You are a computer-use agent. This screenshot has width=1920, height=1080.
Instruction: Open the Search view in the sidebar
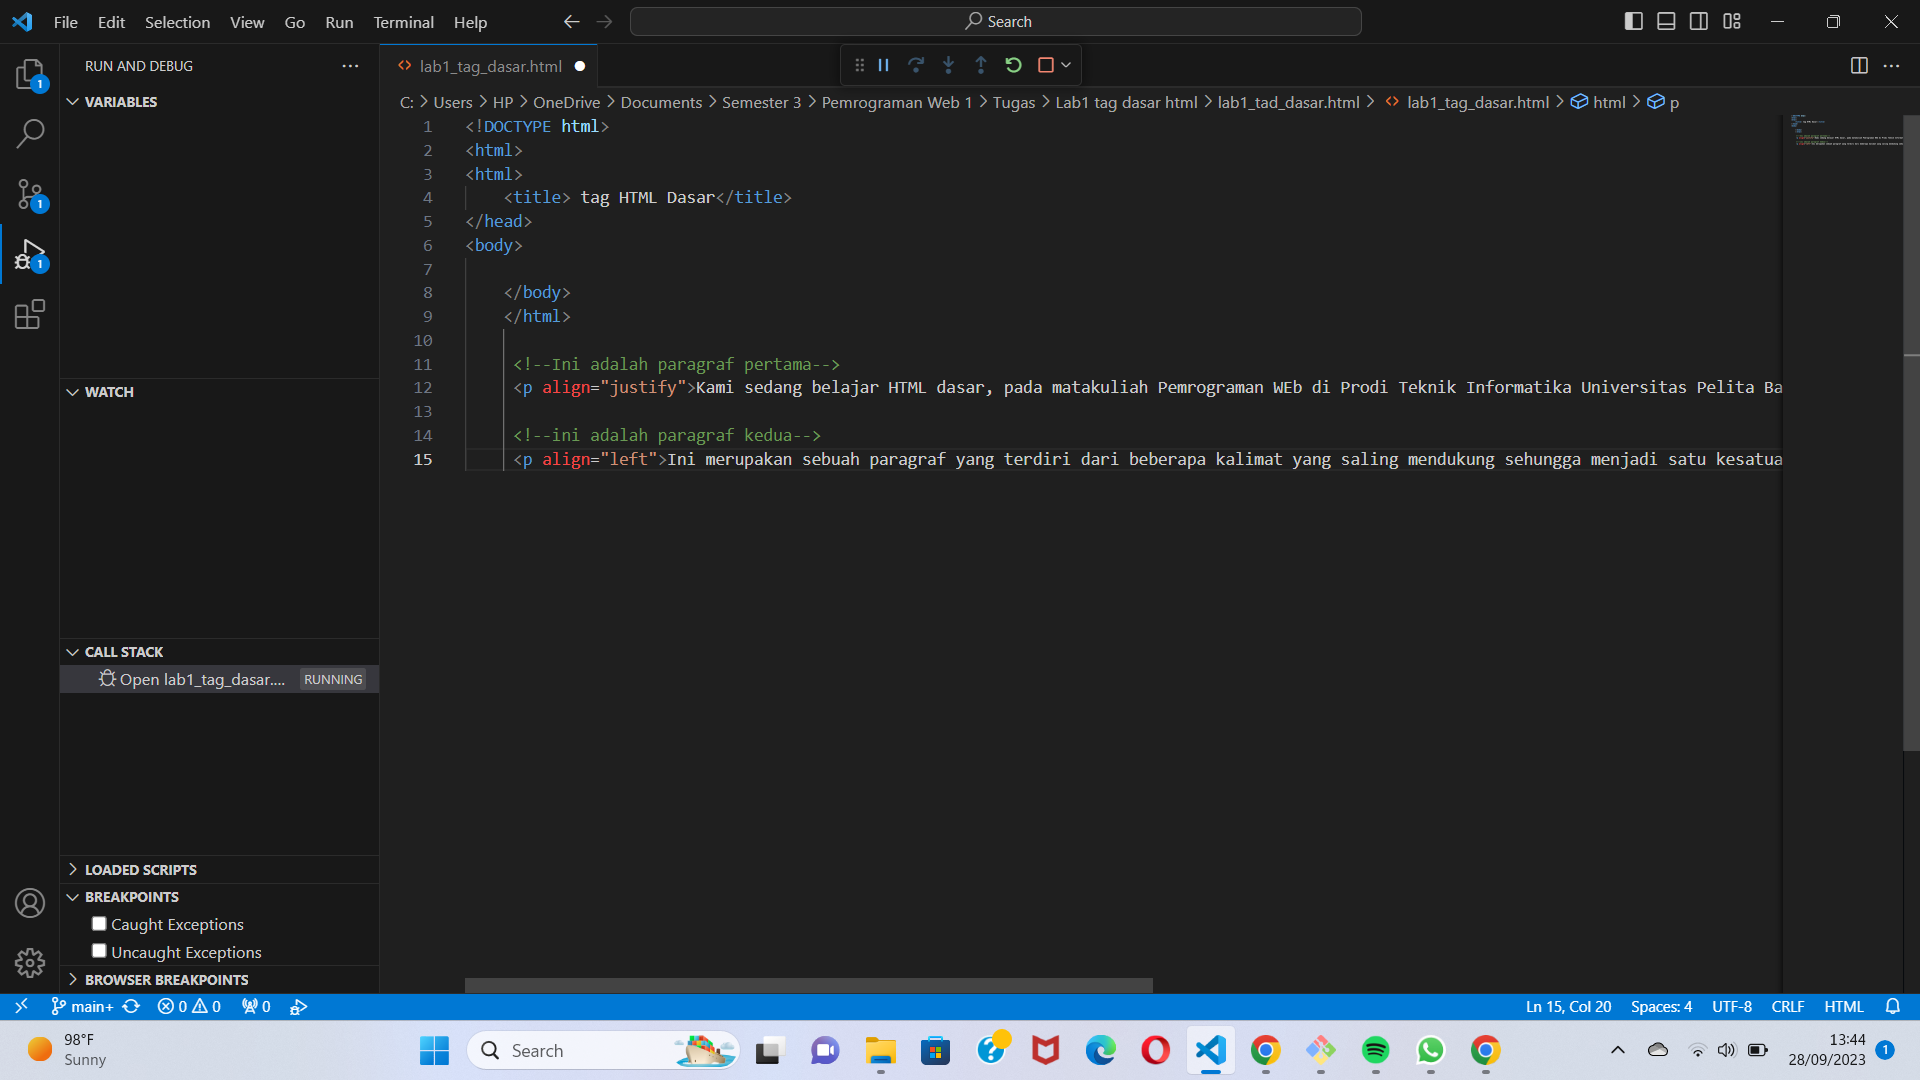[29, 132]
